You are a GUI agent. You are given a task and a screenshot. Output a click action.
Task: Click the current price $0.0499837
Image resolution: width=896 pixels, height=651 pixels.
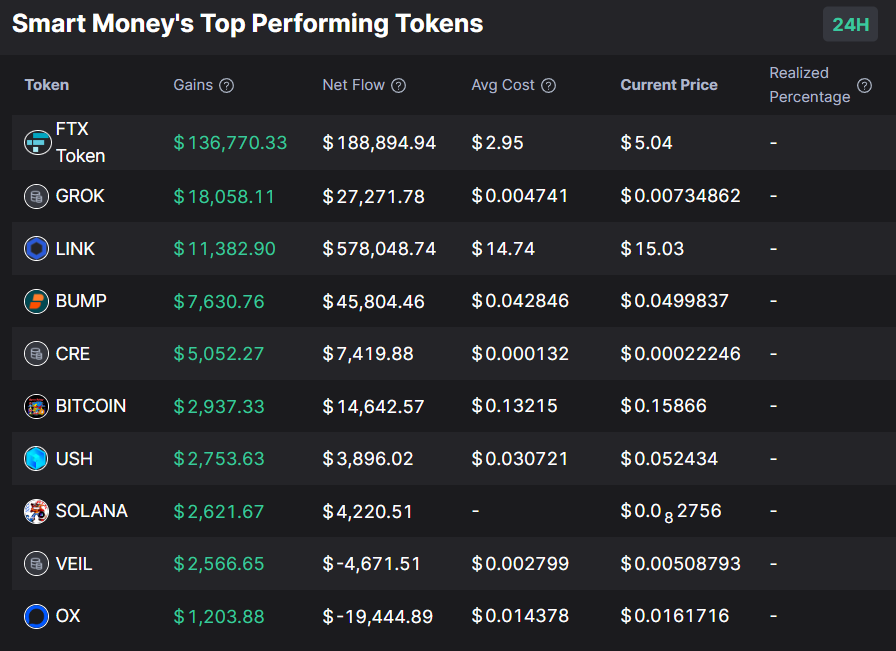(675, 301)
